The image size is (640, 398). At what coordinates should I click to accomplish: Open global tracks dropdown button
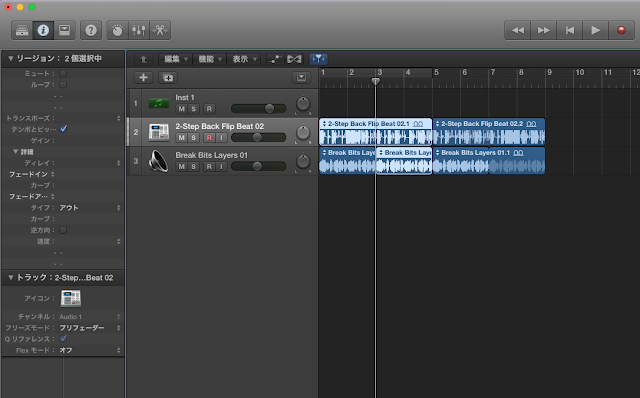(x=301, y=77)
